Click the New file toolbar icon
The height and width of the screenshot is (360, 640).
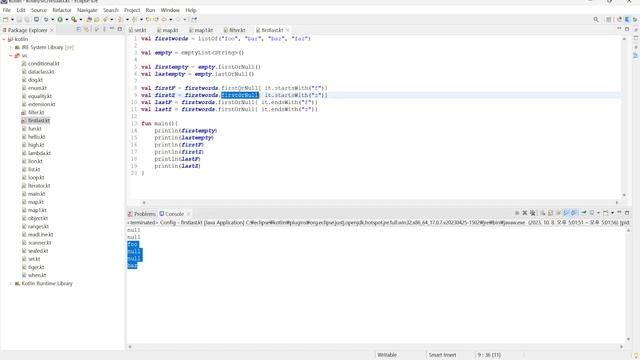(x=5, y=20)
